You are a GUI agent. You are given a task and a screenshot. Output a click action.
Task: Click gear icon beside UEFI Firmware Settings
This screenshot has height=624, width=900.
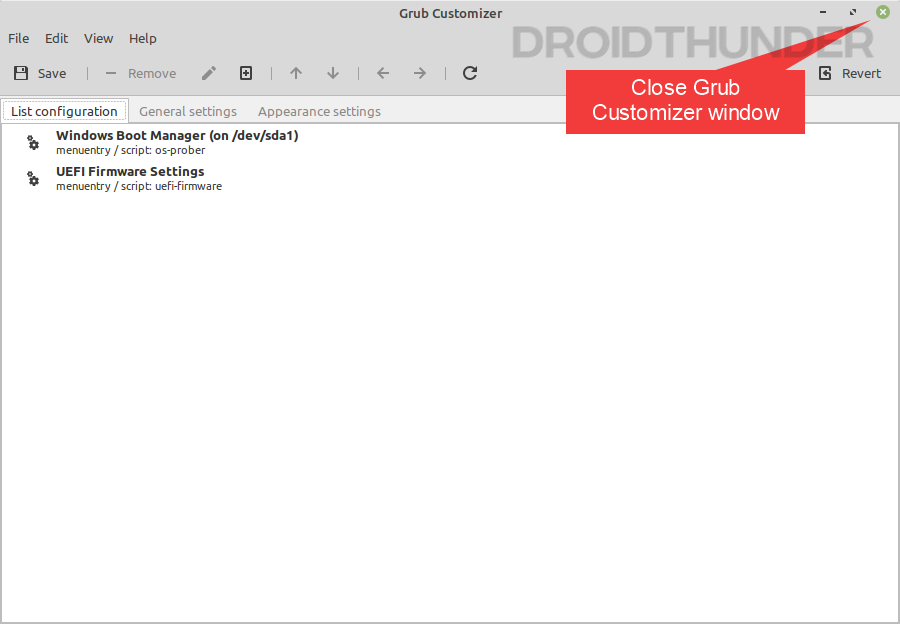click(x=33, y=179)
